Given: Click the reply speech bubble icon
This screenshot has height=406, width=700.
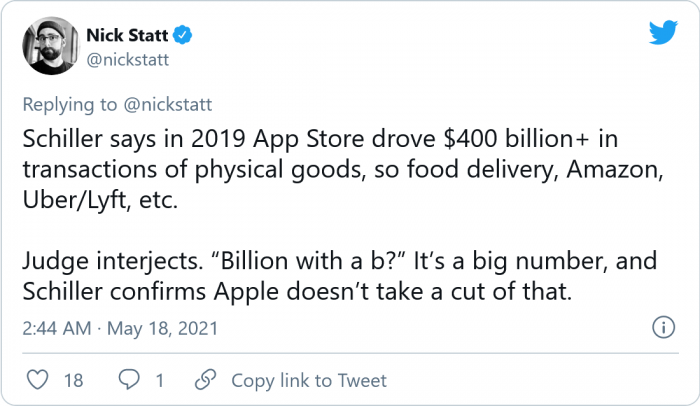Looking at the screenshot, I should click(130, 380).
